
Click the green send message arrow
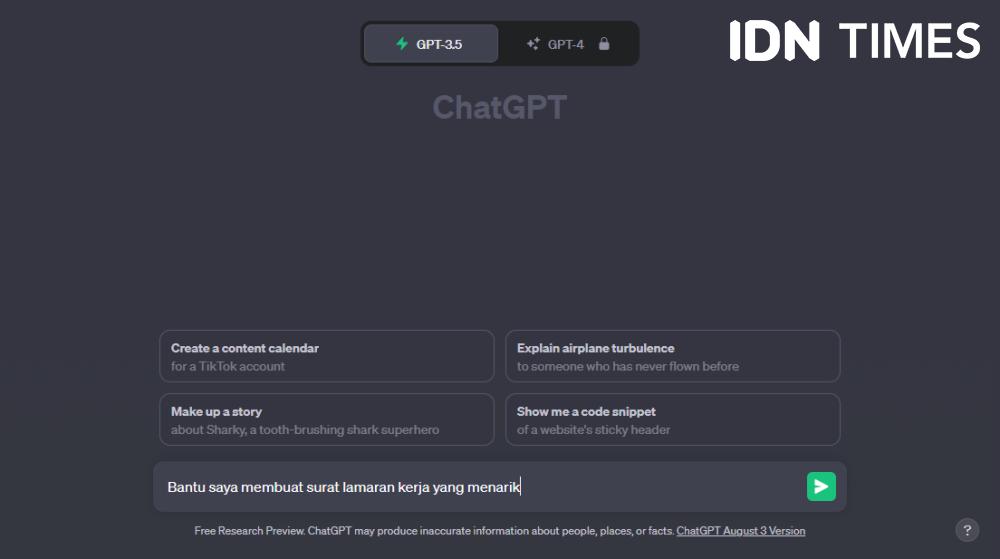tap(821, 487)
